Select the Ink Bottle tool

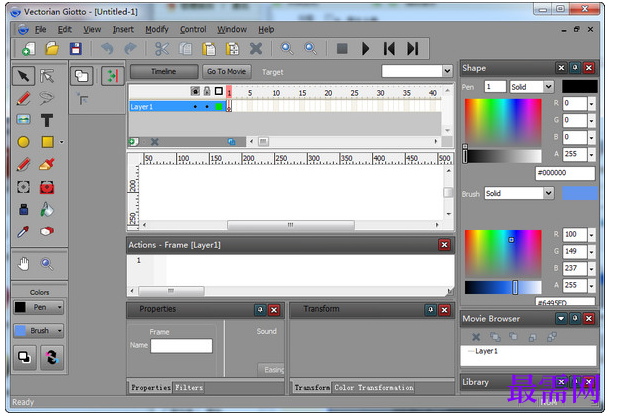click(23, 210)
